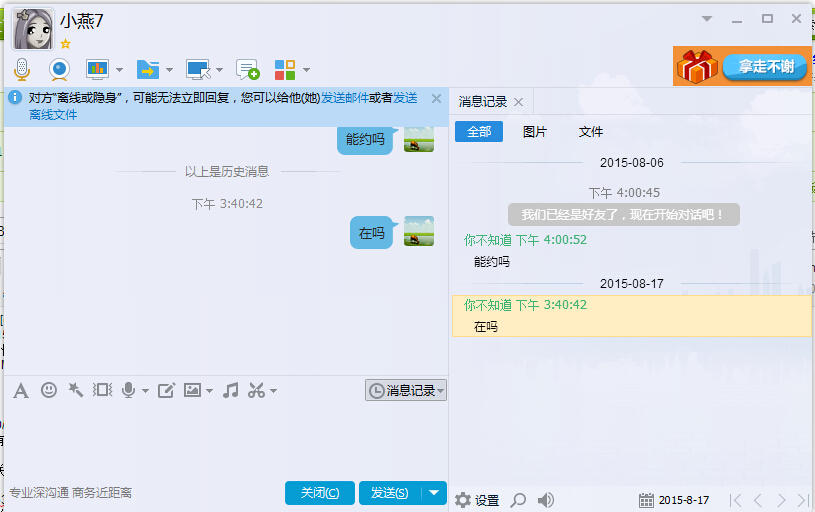This screenshot has height=512, width=815.
Task: Open message search with the magnifier icon
Action: (518, 500)
